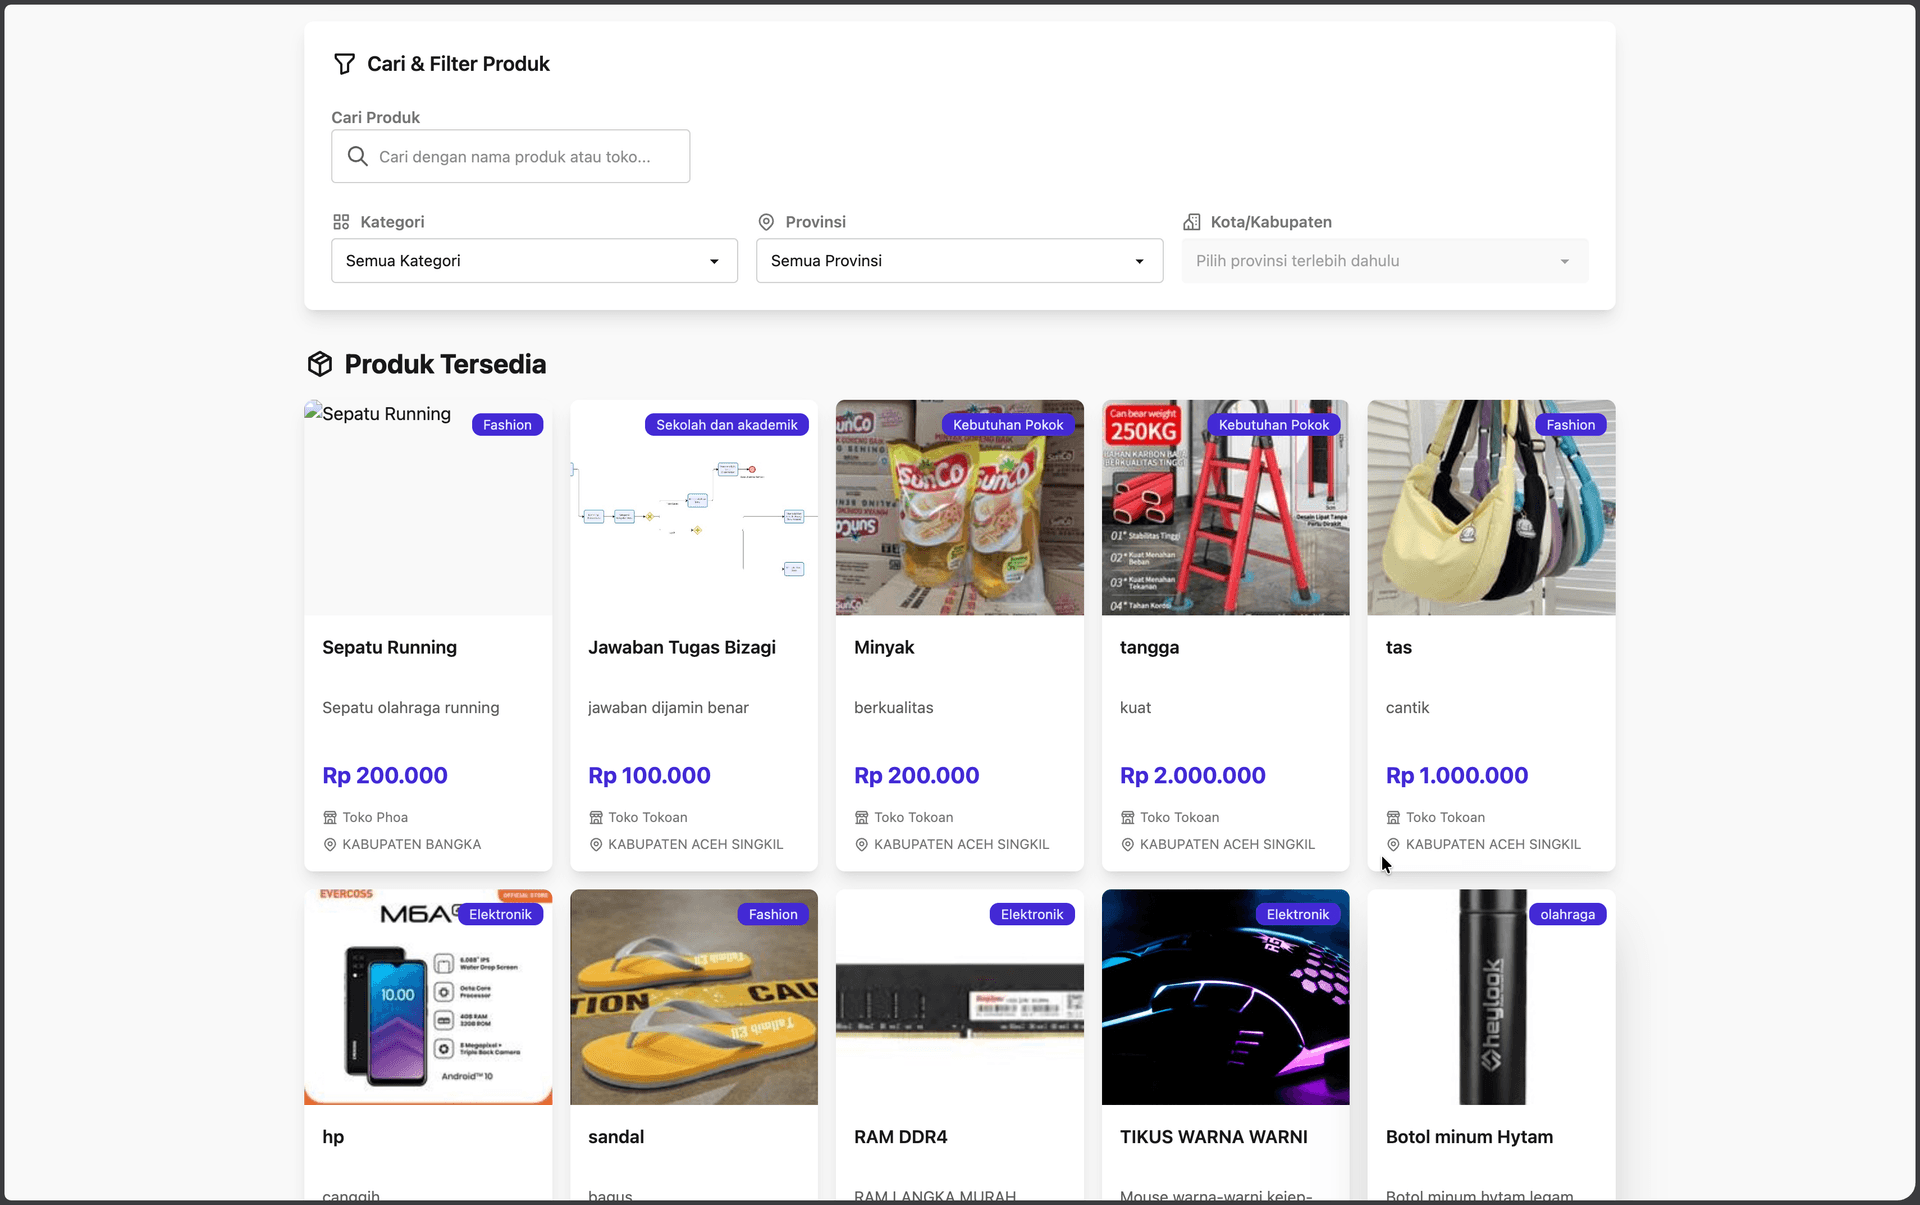Click the Sepatu Running product title
Viewport: 1920px width, 1205px height.
[x=390, y=648]
